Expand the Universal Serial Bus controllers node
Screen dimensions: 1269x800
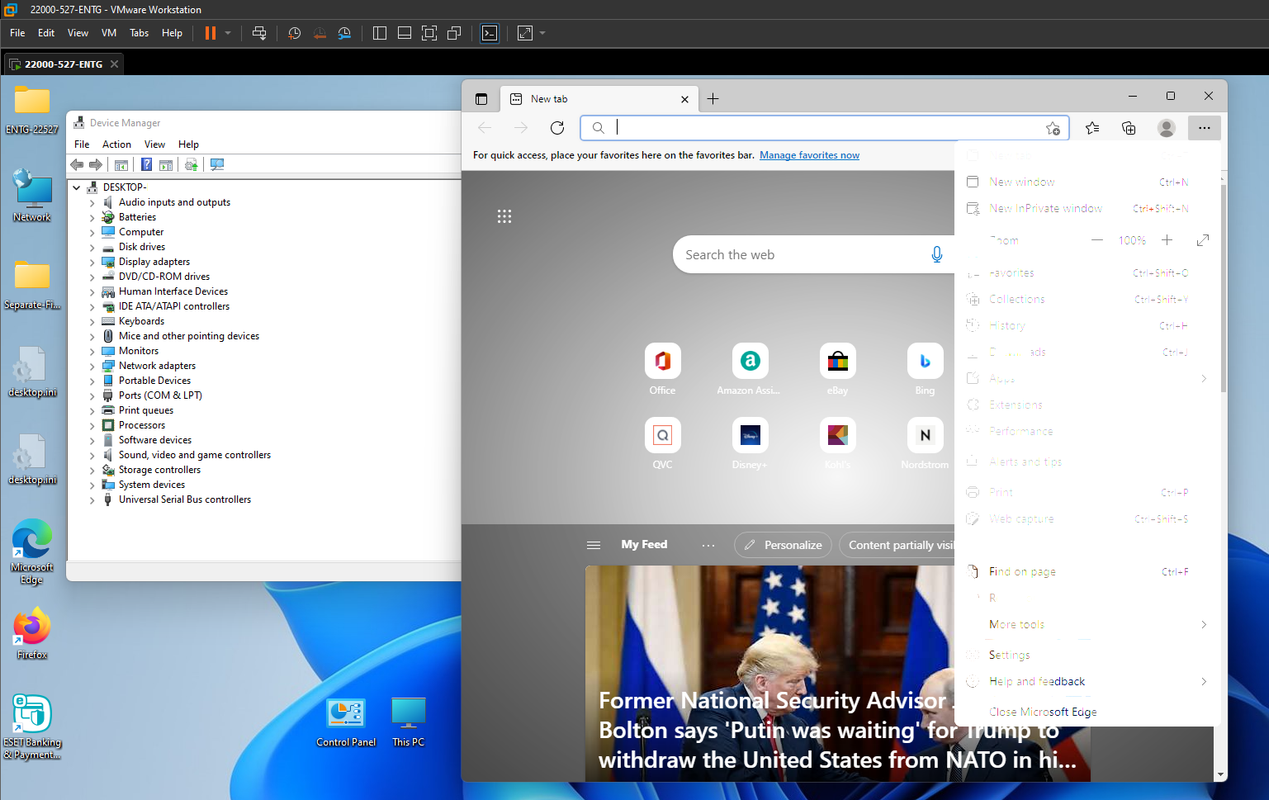(92, 500)
